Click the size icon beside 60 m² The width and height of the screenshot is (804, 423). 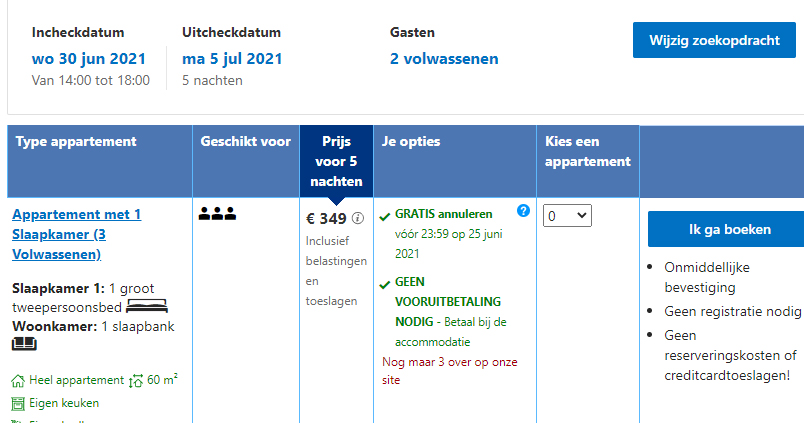point(137,381)
